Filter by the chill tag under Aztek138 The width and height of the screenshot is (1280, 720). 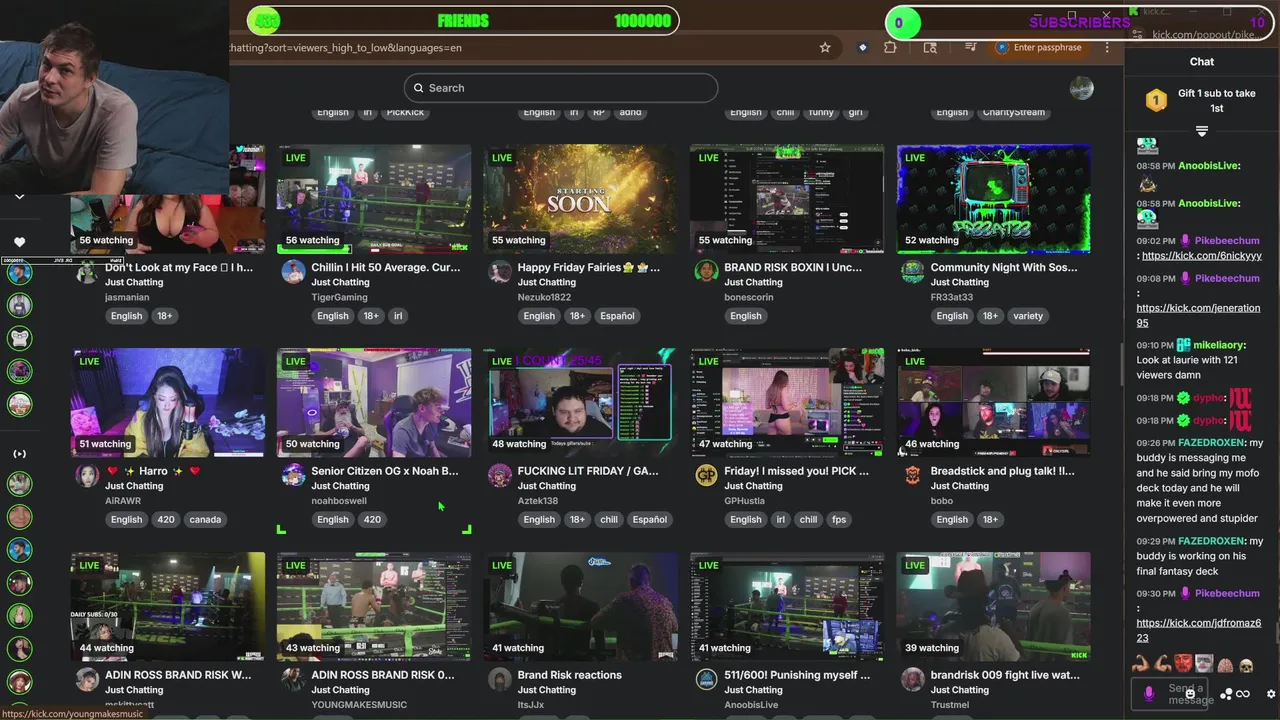coord(609,519)
